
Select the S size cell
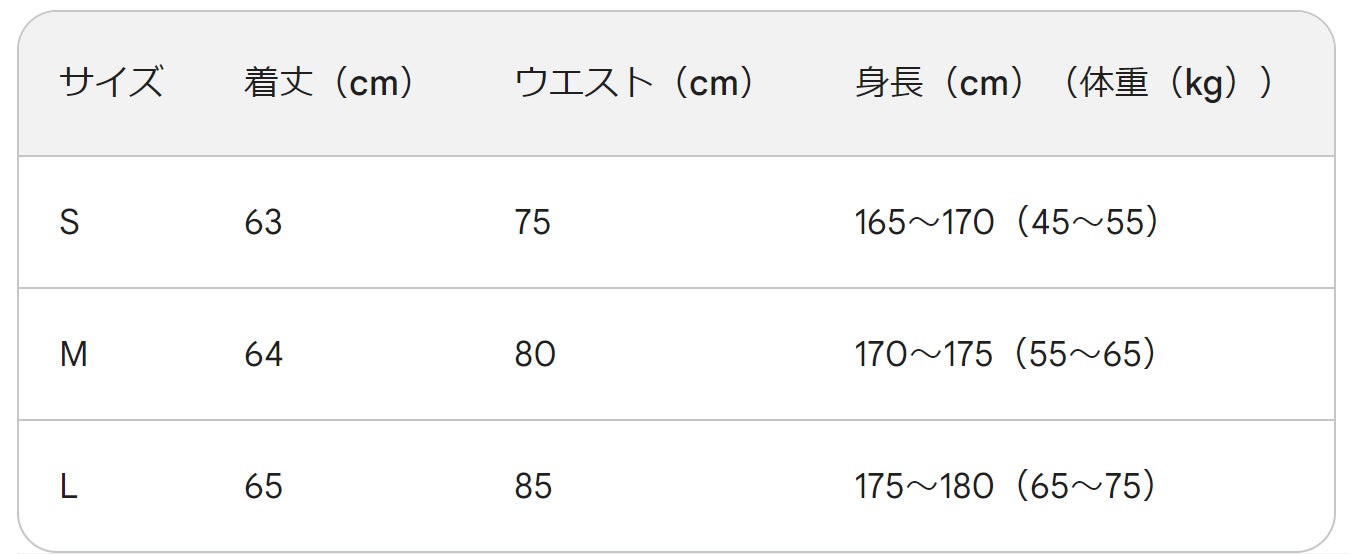tap(69, 222)
